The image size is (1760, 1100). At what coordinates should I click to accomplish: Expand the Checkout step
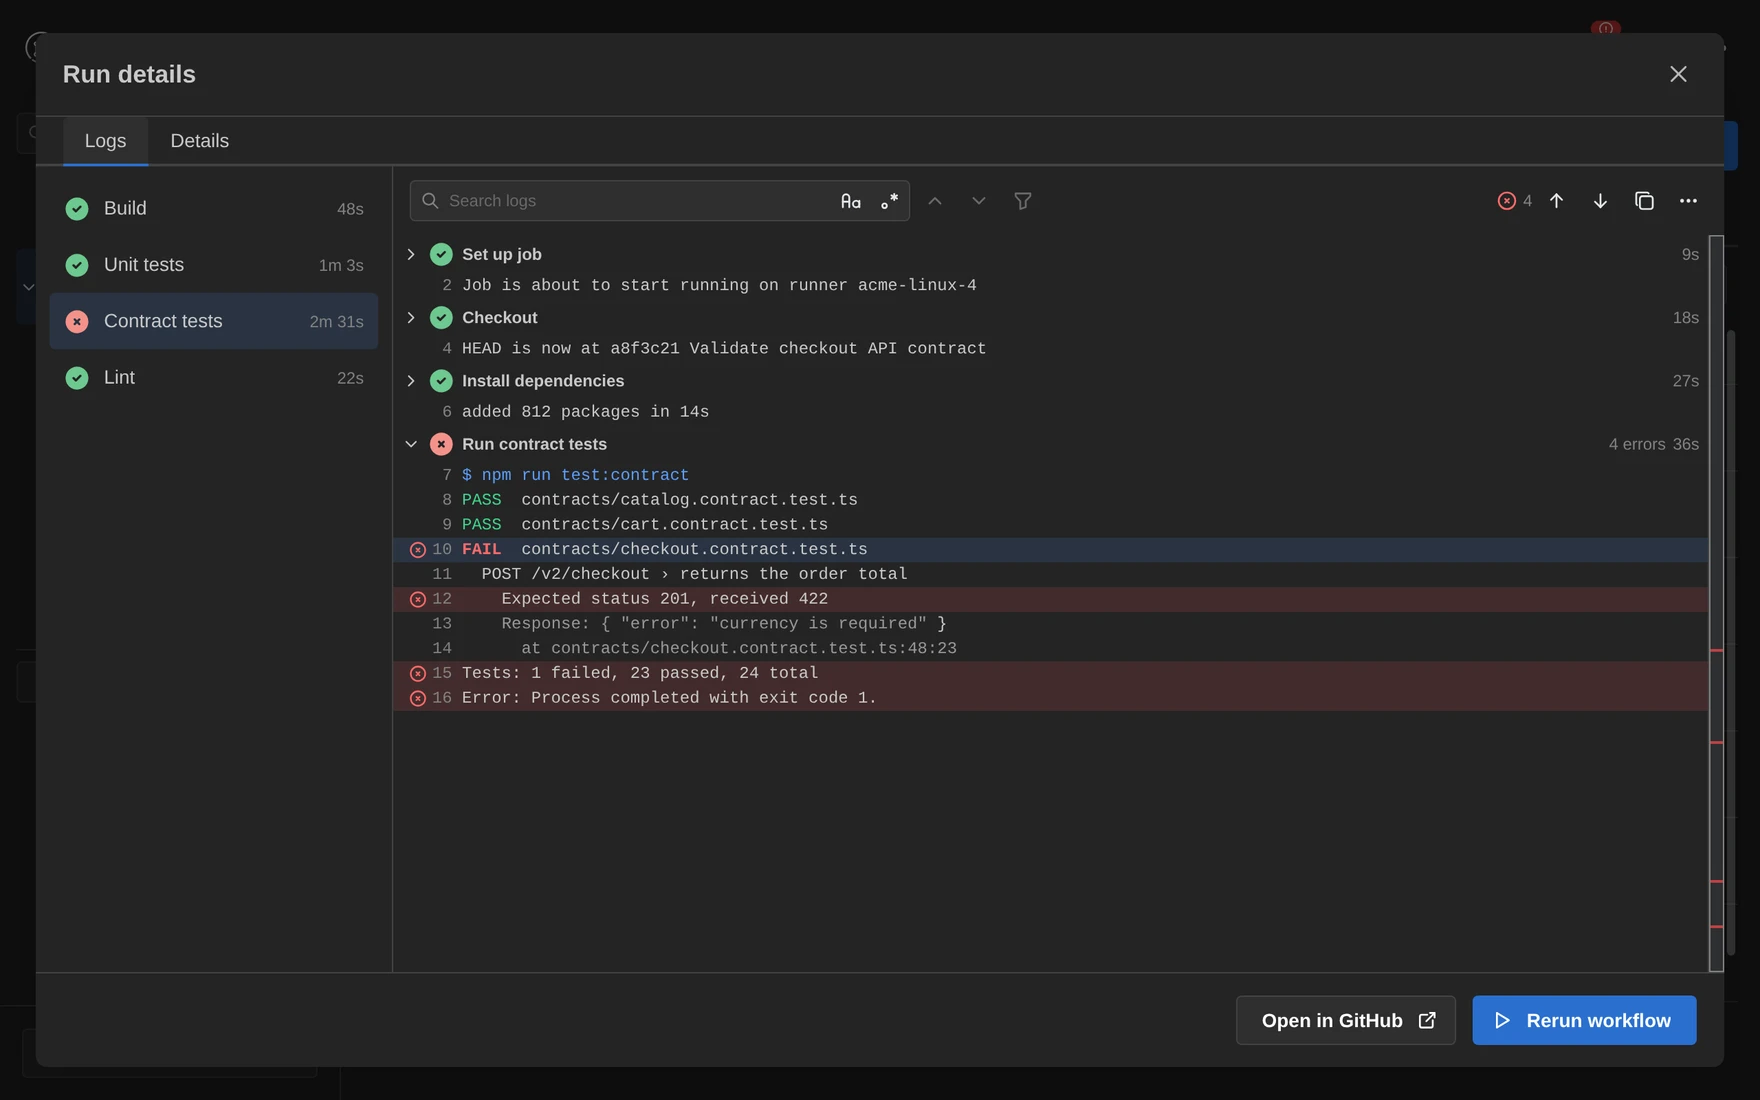(411, 318)
